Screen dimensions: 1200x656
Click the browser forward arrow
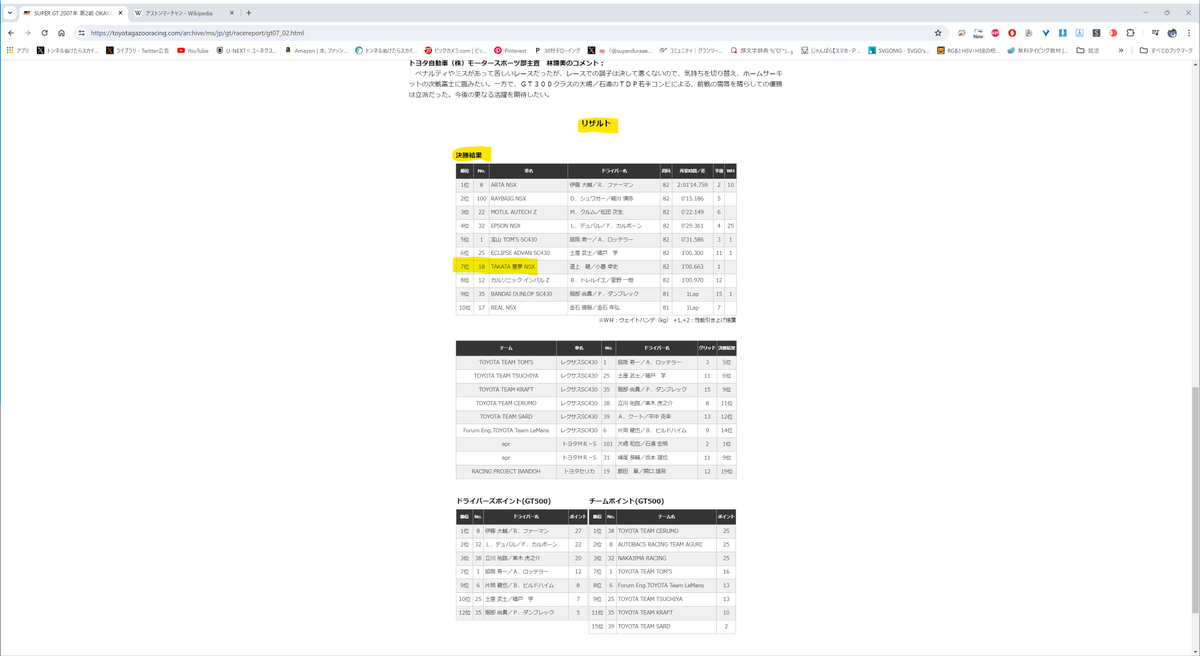27,32
